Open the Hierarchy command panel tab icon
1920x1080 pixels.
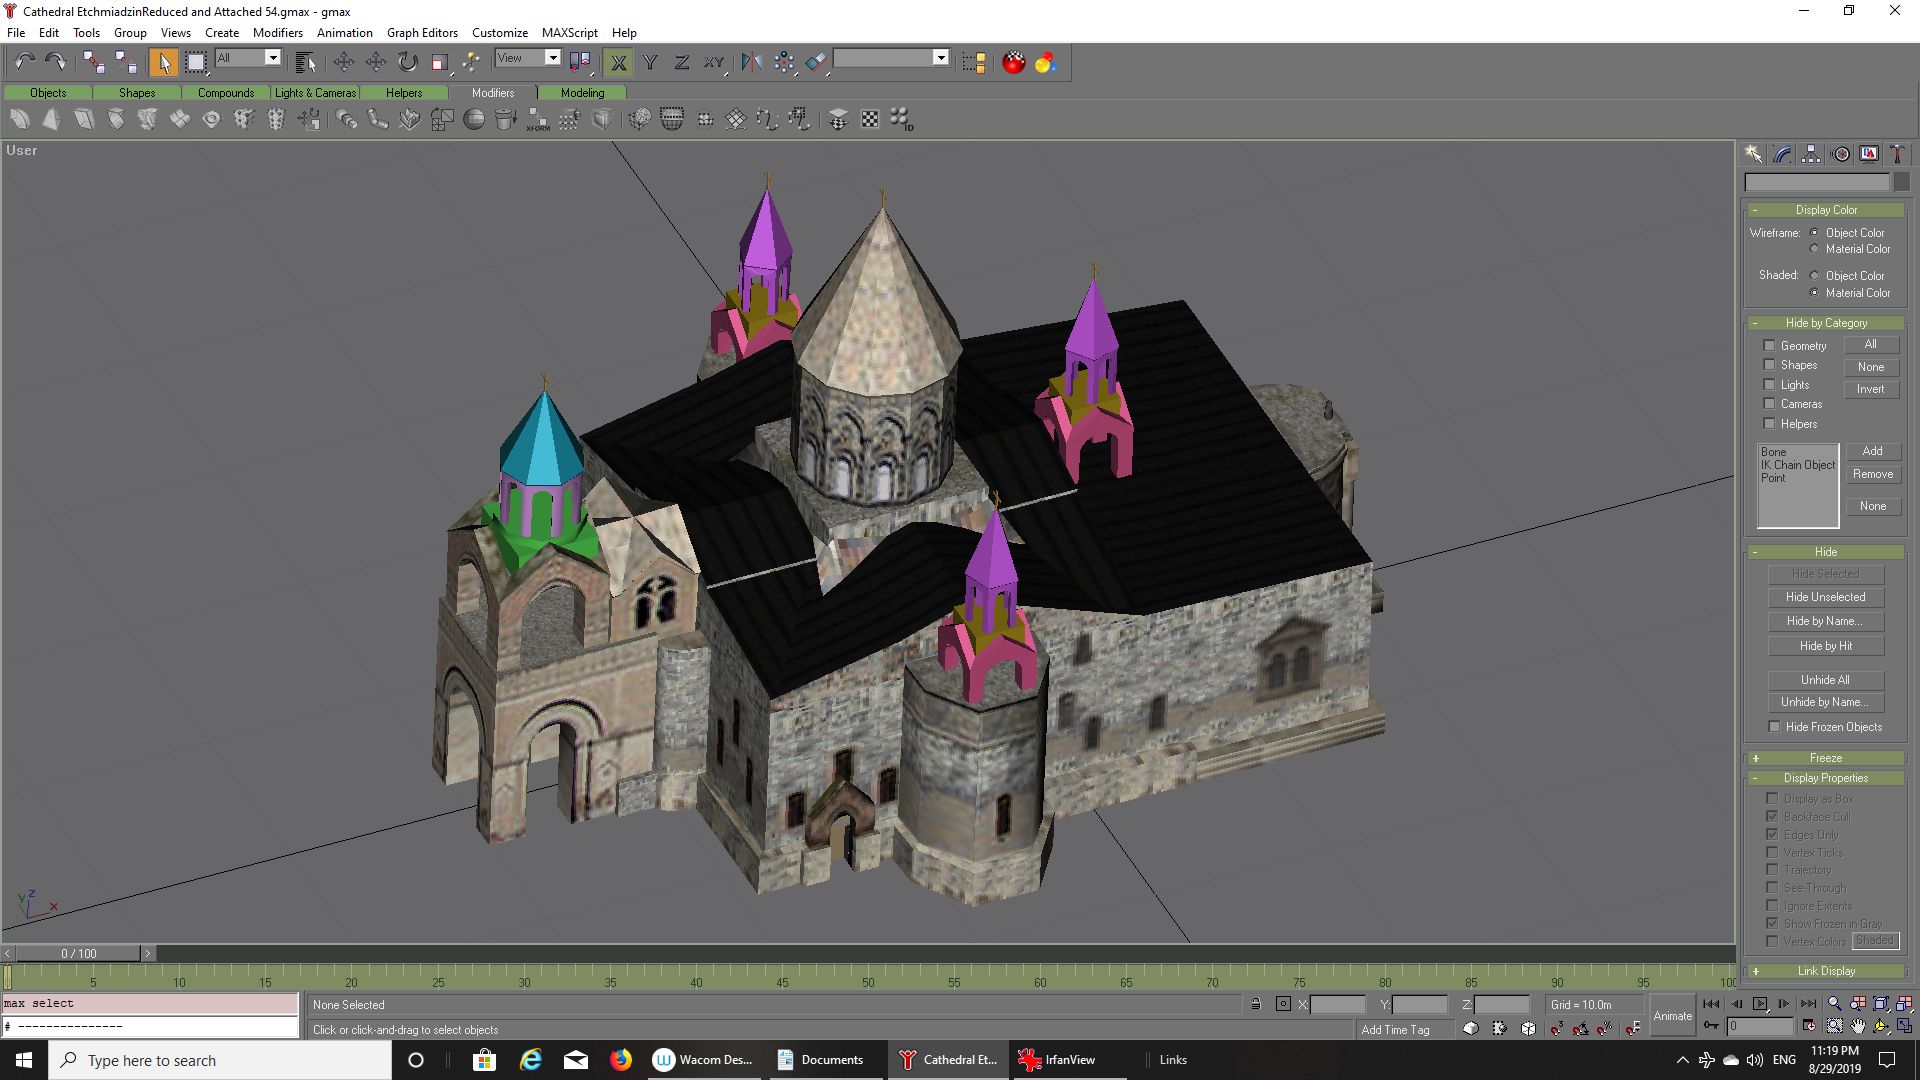click(1811, 154)
